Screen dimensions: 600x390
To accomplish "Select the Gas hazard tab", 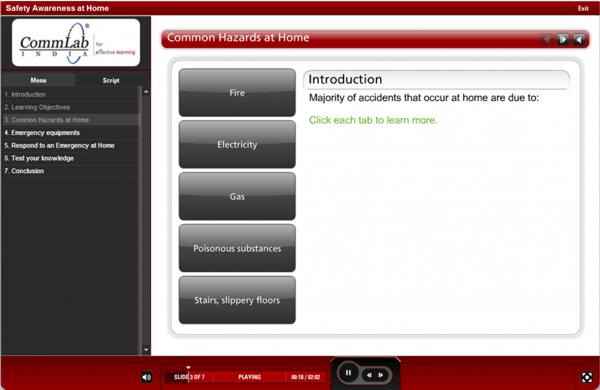I will tap(237, 196).
